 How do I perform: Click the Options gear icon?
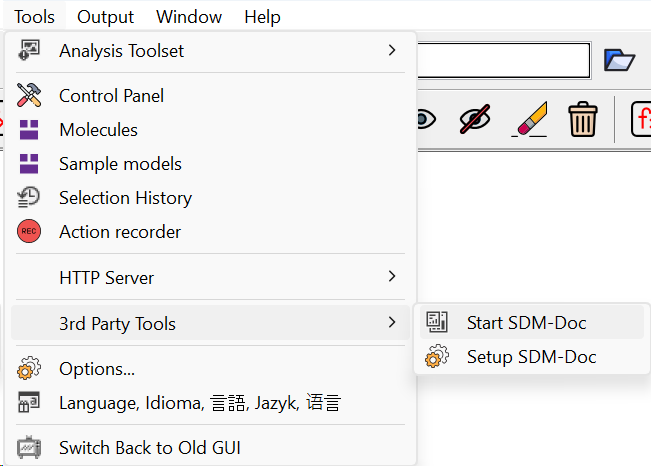tap(29, 368)
